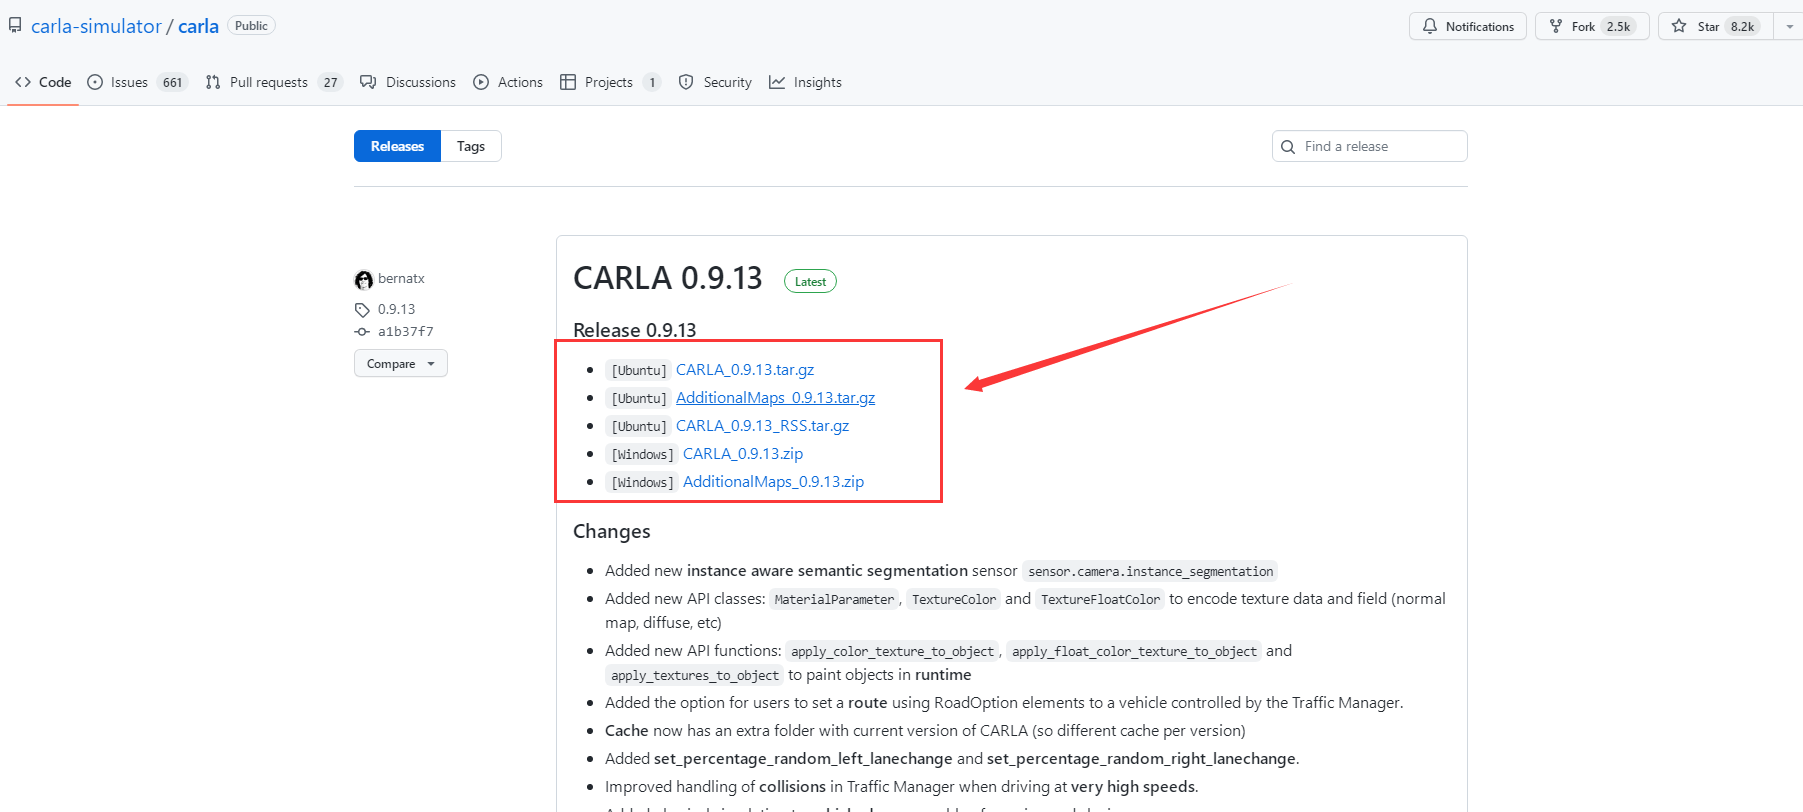Open the Insights tab

point(805,82)
